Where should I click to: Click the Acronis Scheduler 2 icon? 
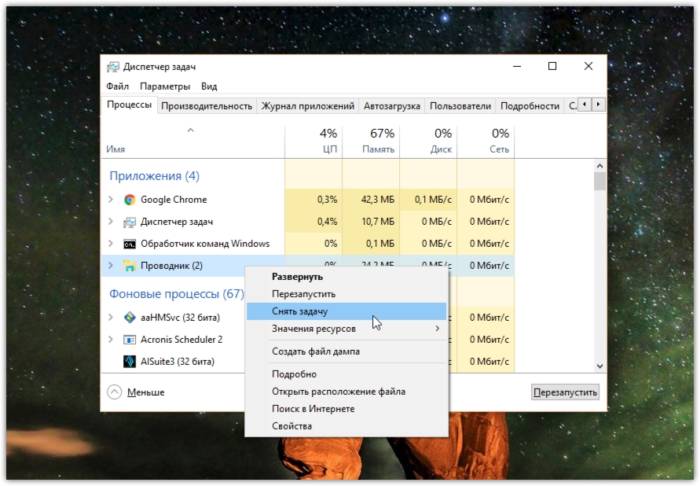coord(129,340)
